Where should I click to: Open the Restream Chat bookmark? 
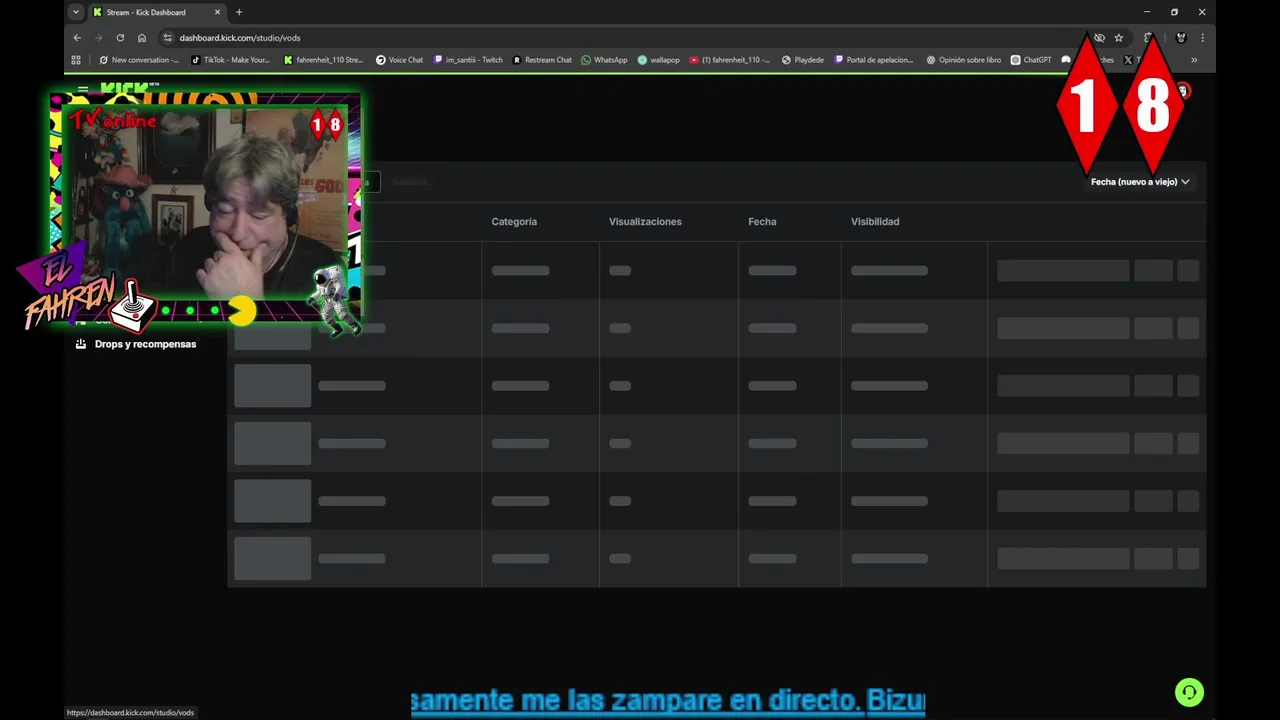542,60
